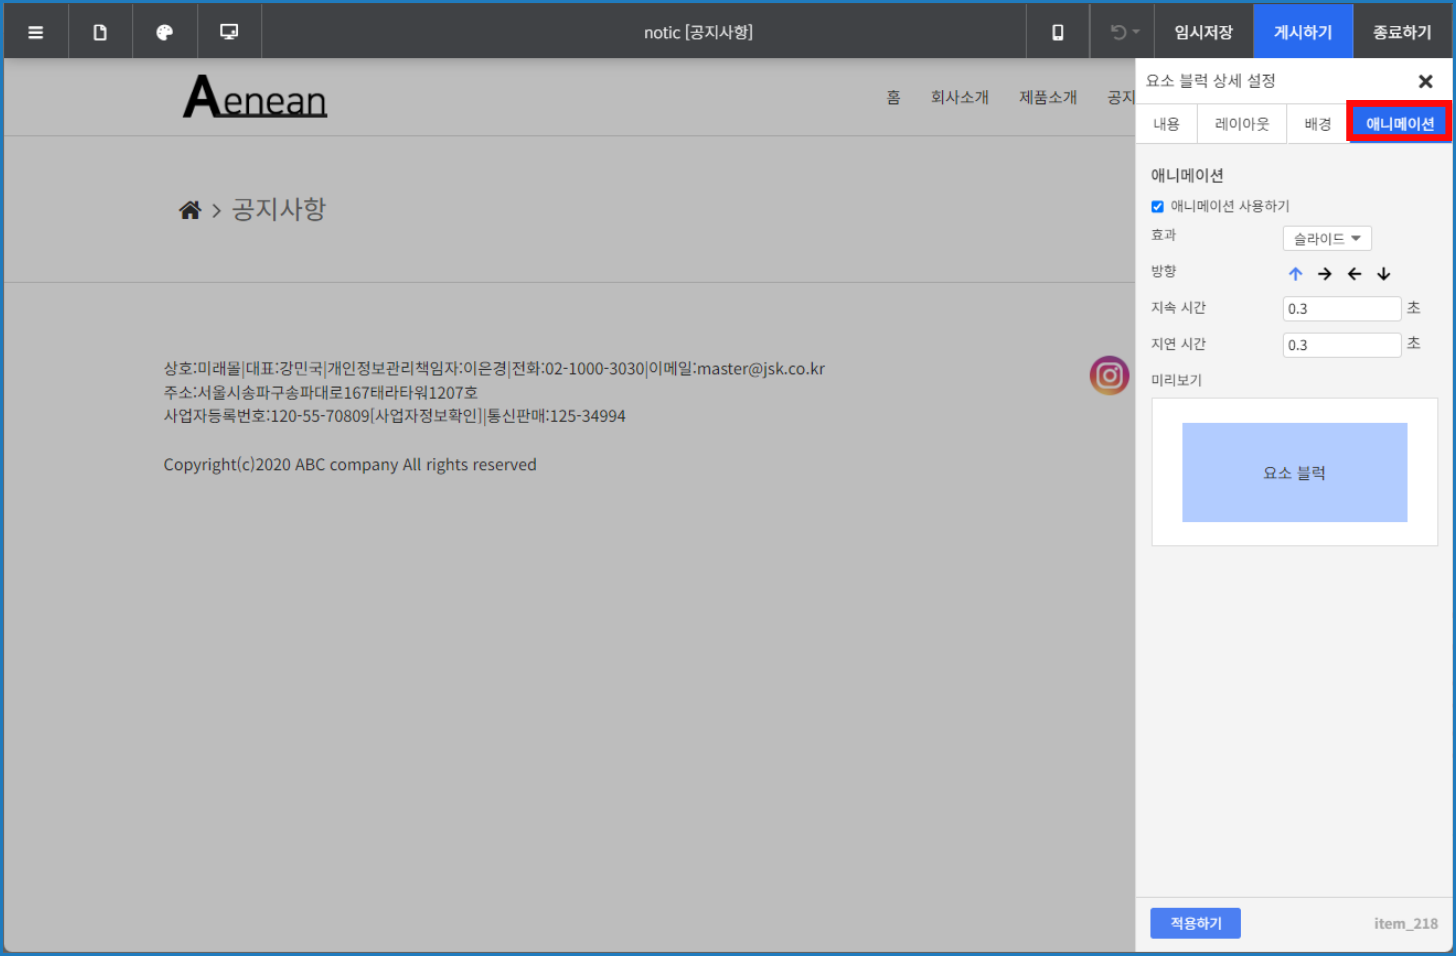Click the upward slide direction arrow
The image size is (1456, 956).
tap(1295, 273)
